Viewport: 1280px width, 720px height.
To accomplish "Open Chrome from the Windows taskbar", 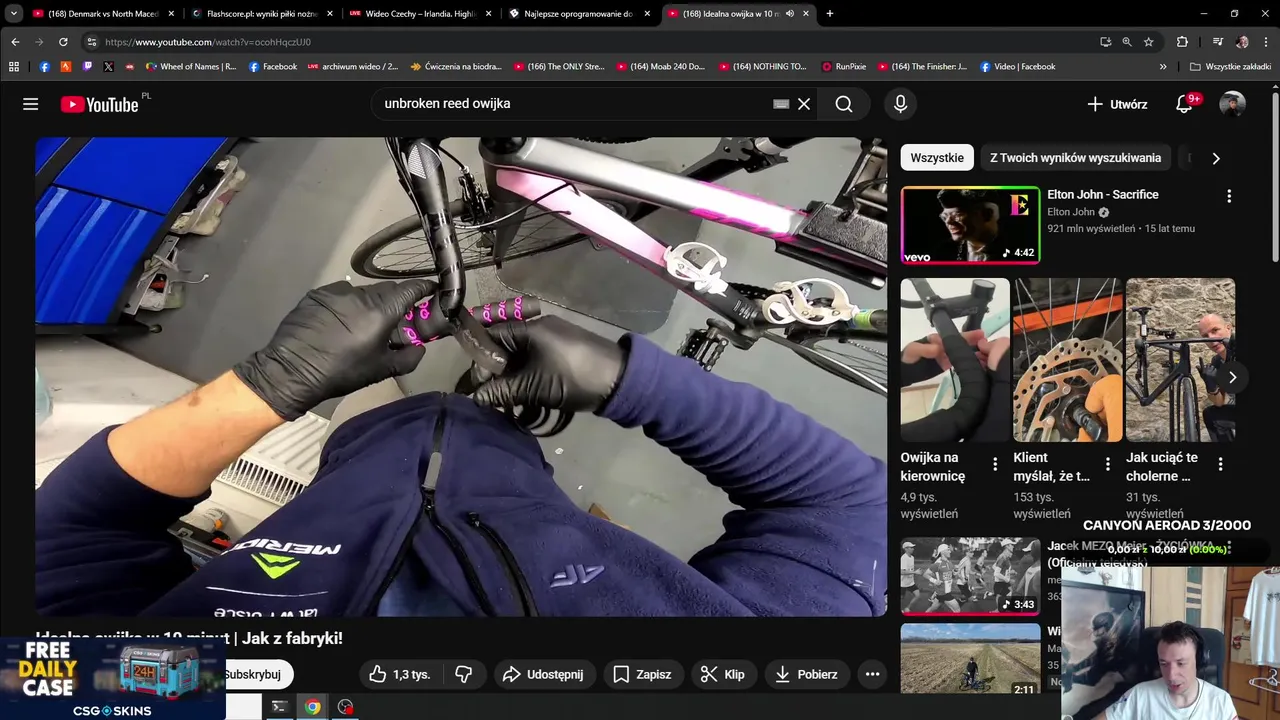I will (313, 707).
